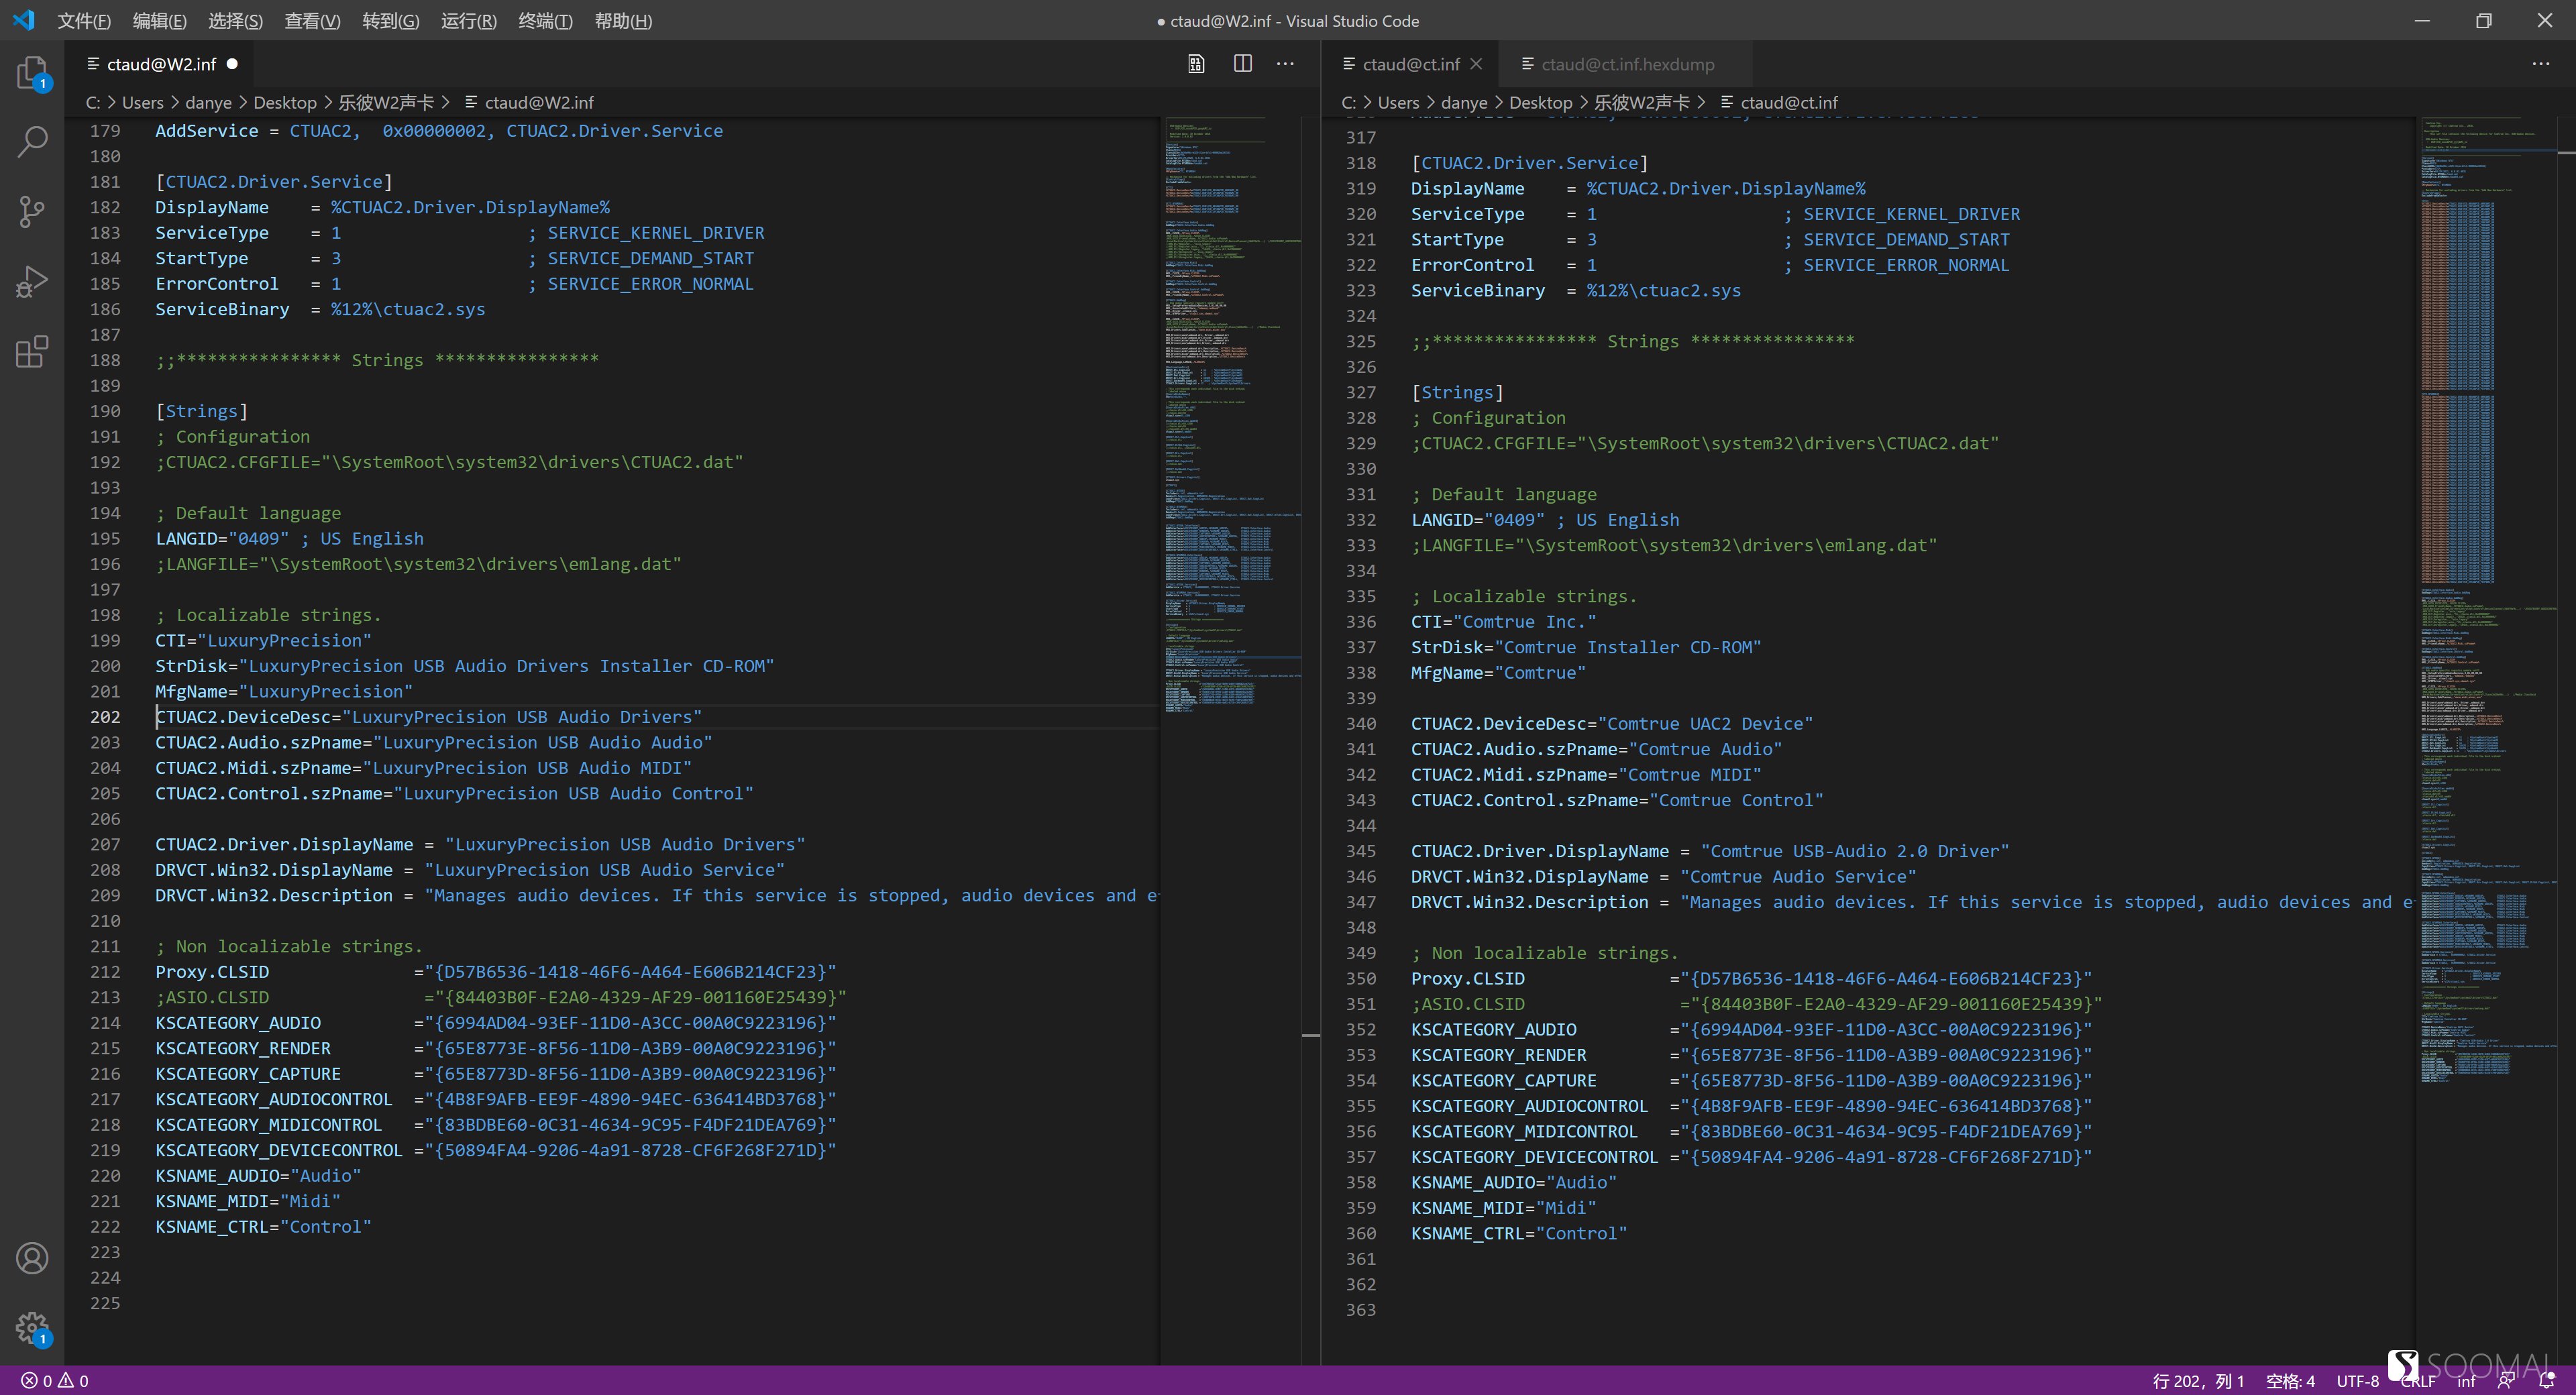Click the open changes icon in left editor

[1196, 64]
